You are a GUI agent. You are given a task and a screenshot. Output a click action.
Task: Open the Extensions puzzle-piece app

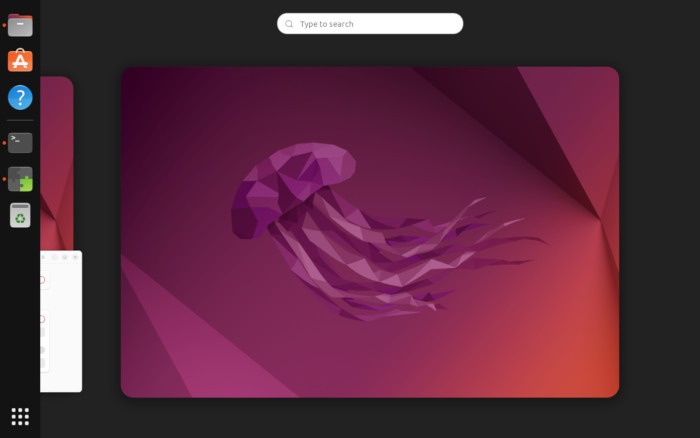20,179
